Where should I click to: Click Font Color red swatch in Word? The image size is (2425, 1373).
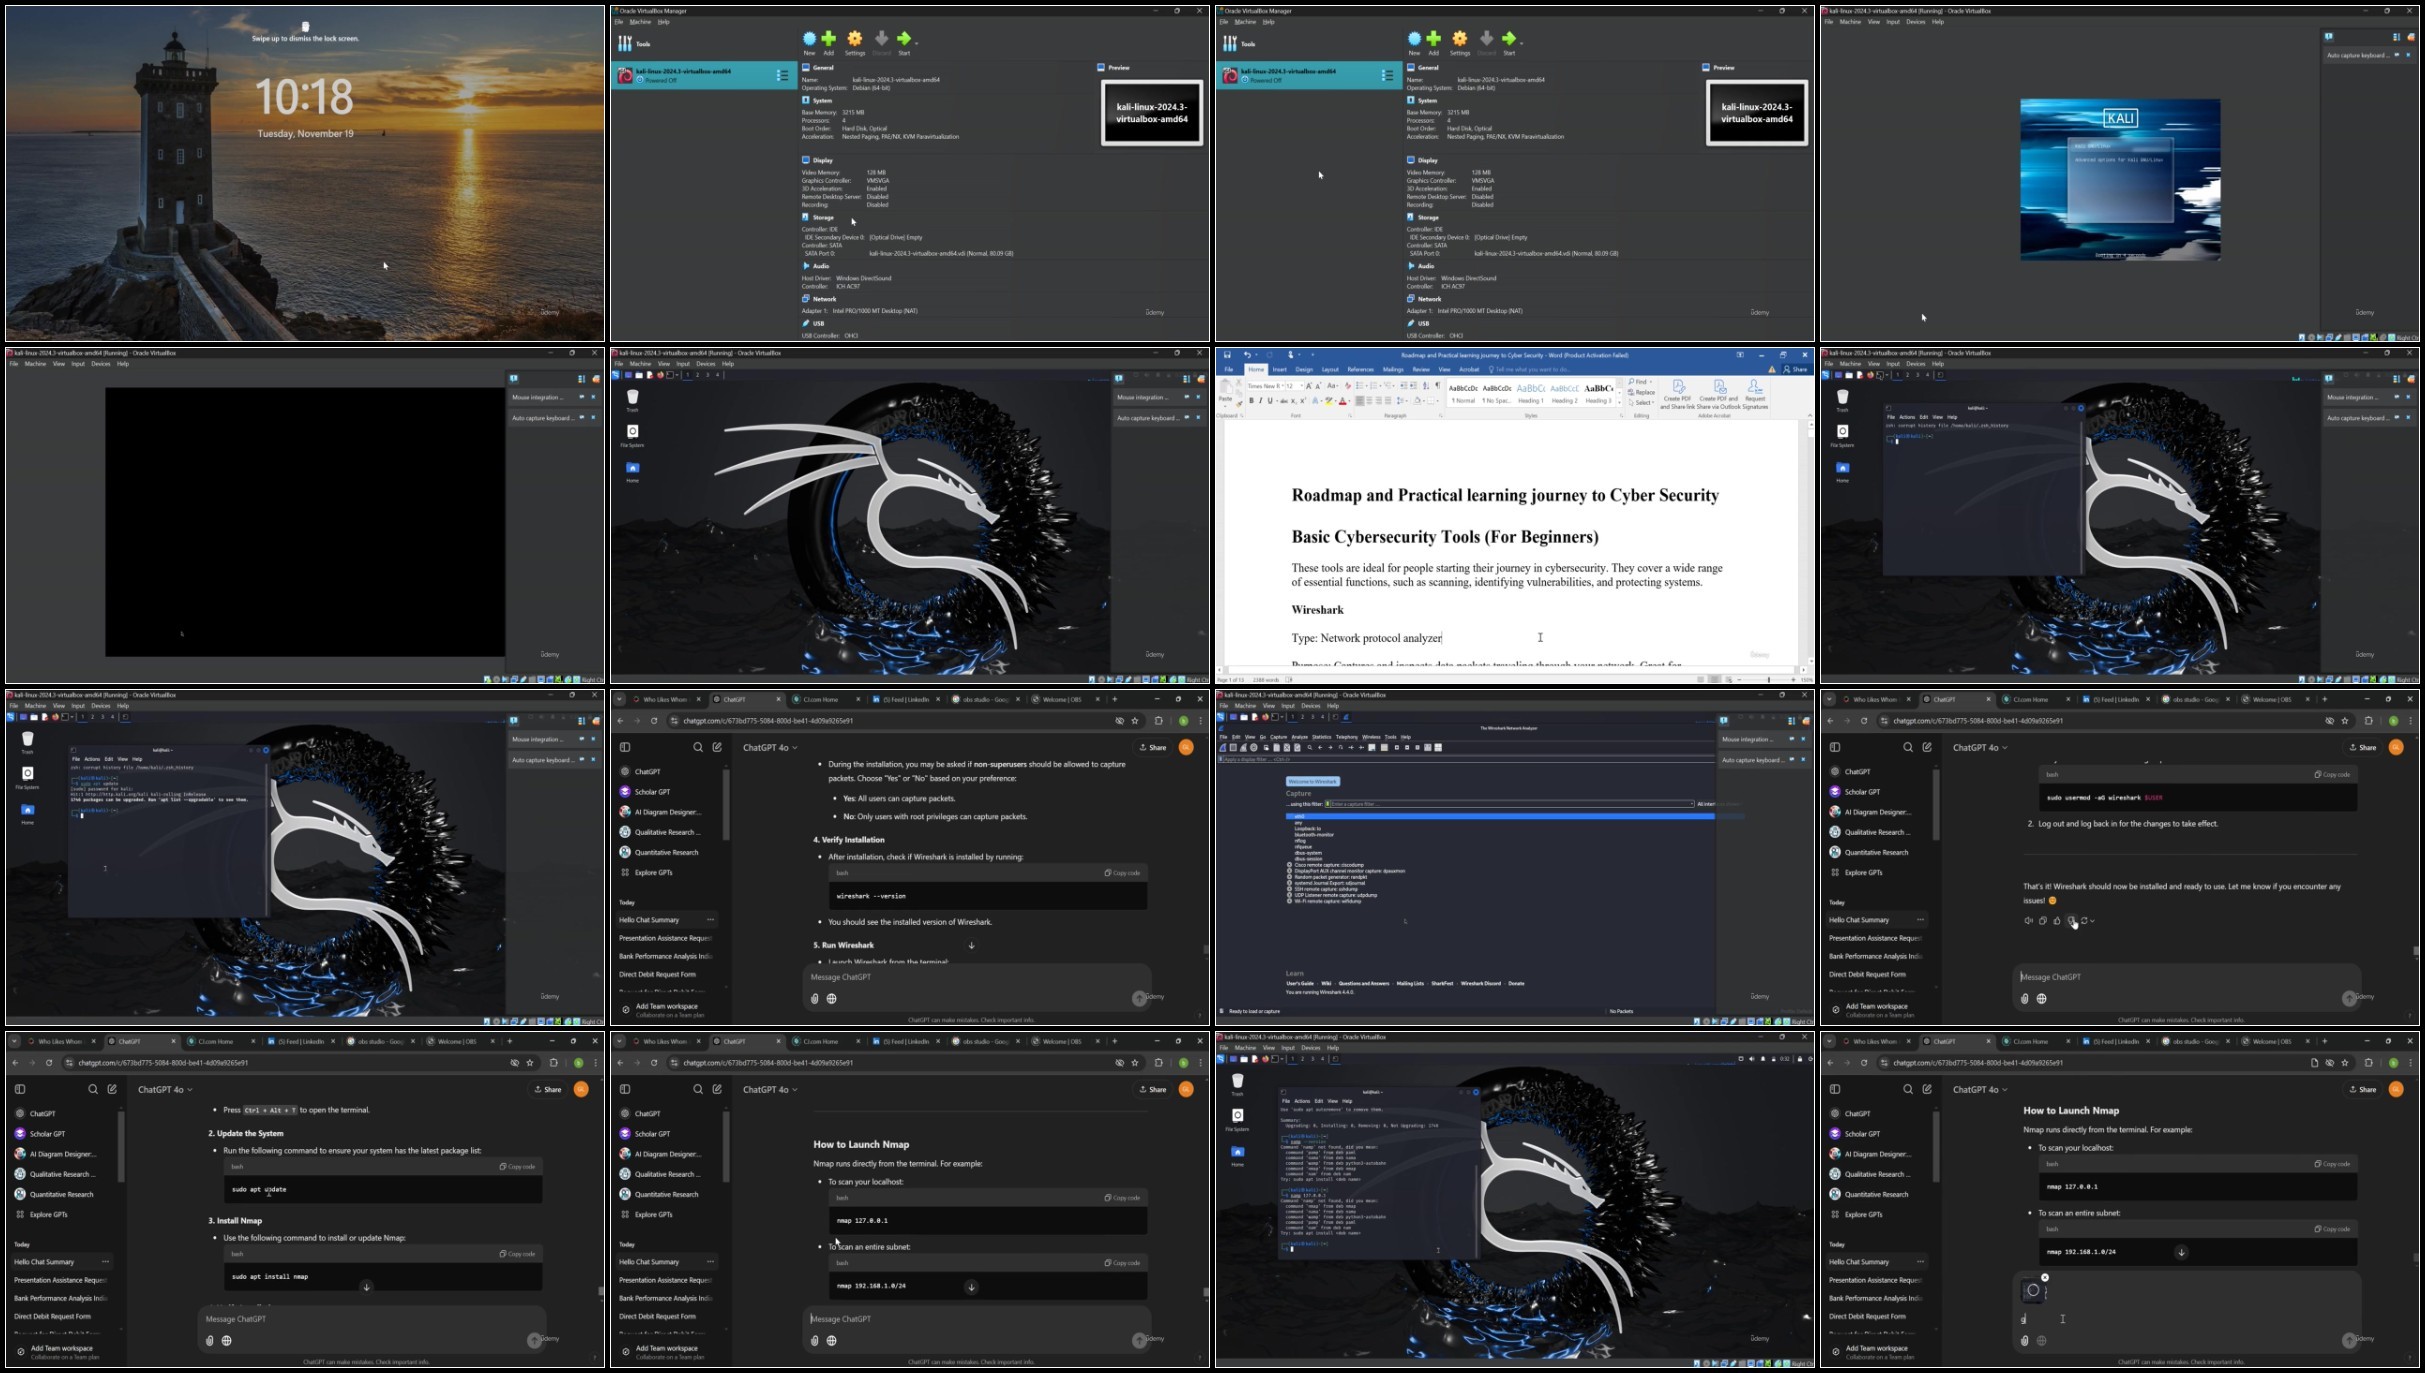[x=1342, y=401]
